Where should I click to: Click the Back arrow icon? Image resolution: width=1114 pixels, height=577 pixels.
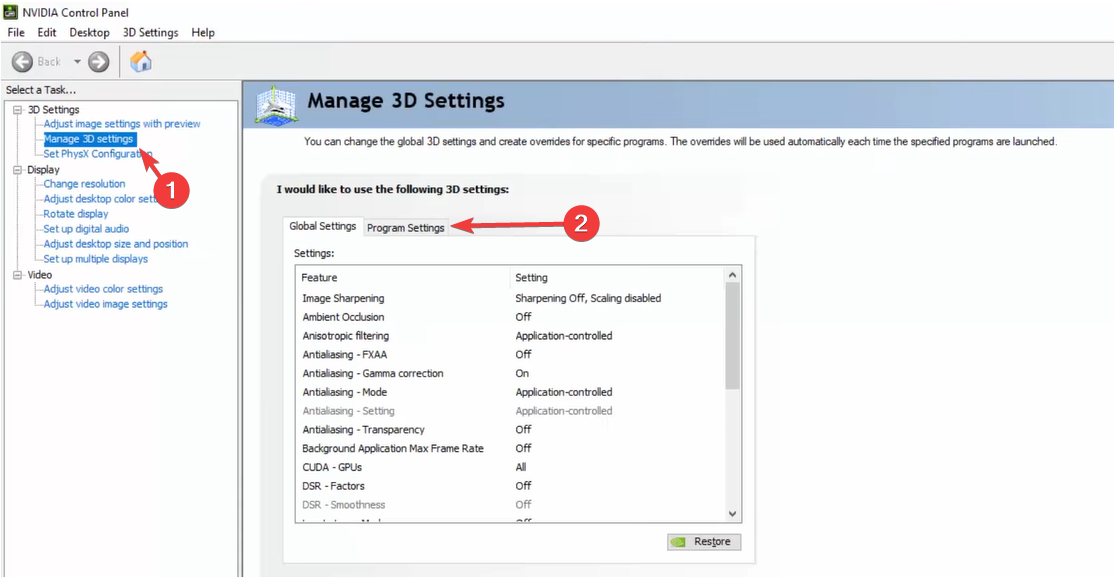[x=23, y=62]
